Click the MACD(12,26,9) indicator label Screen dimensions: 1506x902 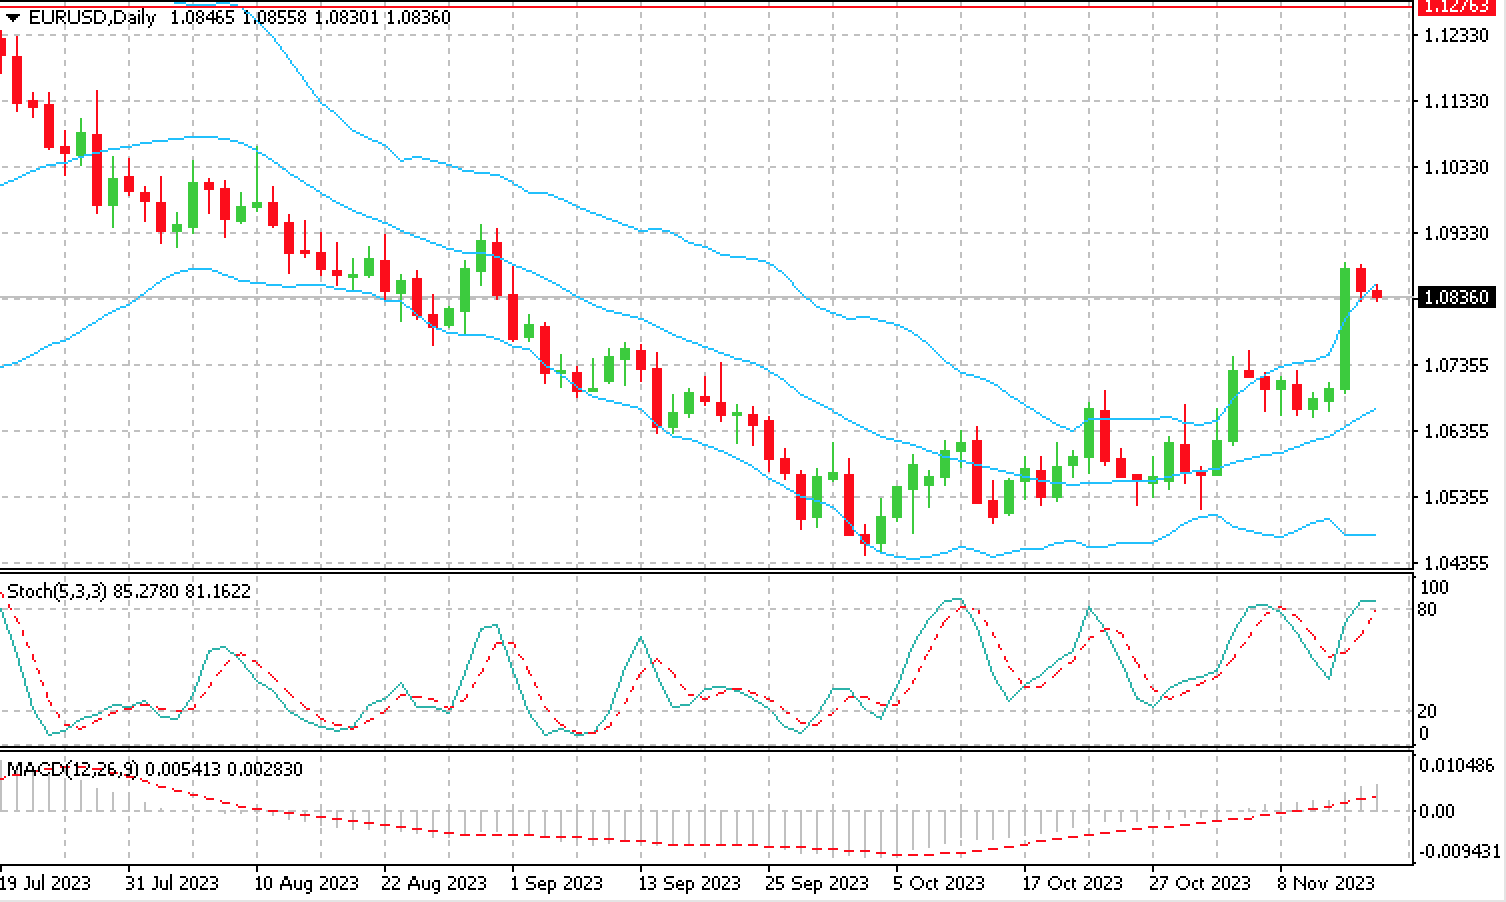[x=73, y=769]
